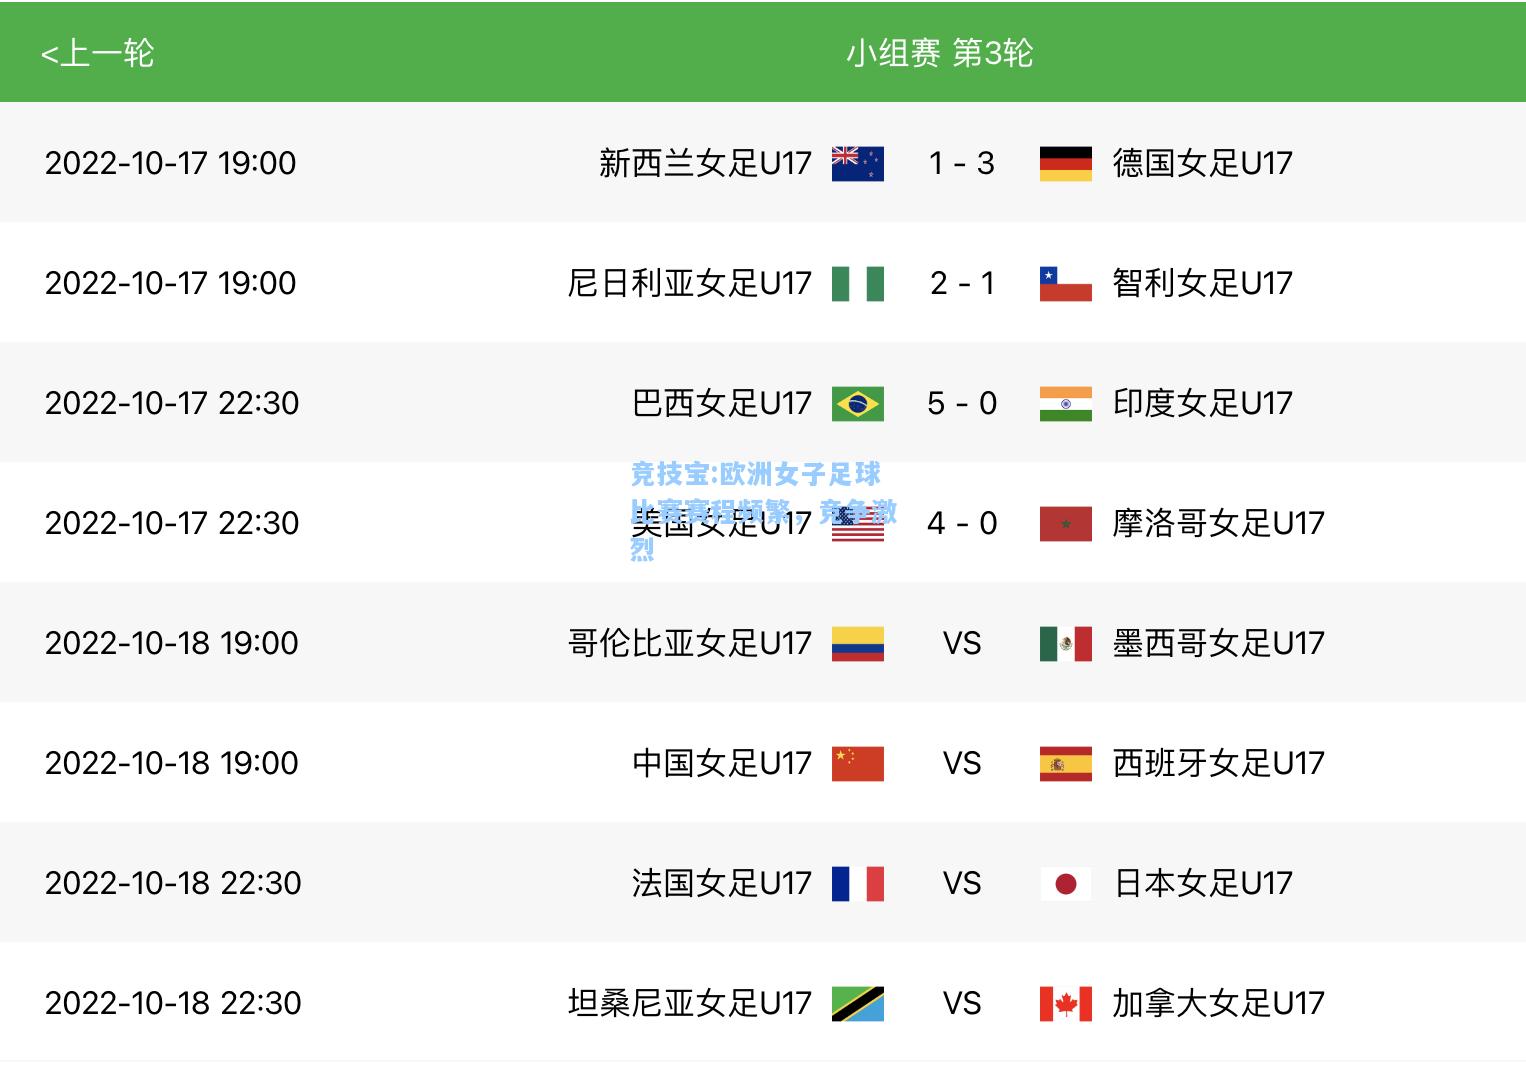The image size is (1526, 1068).
Task: Click the India flag icon
Action: (1066, 403)
